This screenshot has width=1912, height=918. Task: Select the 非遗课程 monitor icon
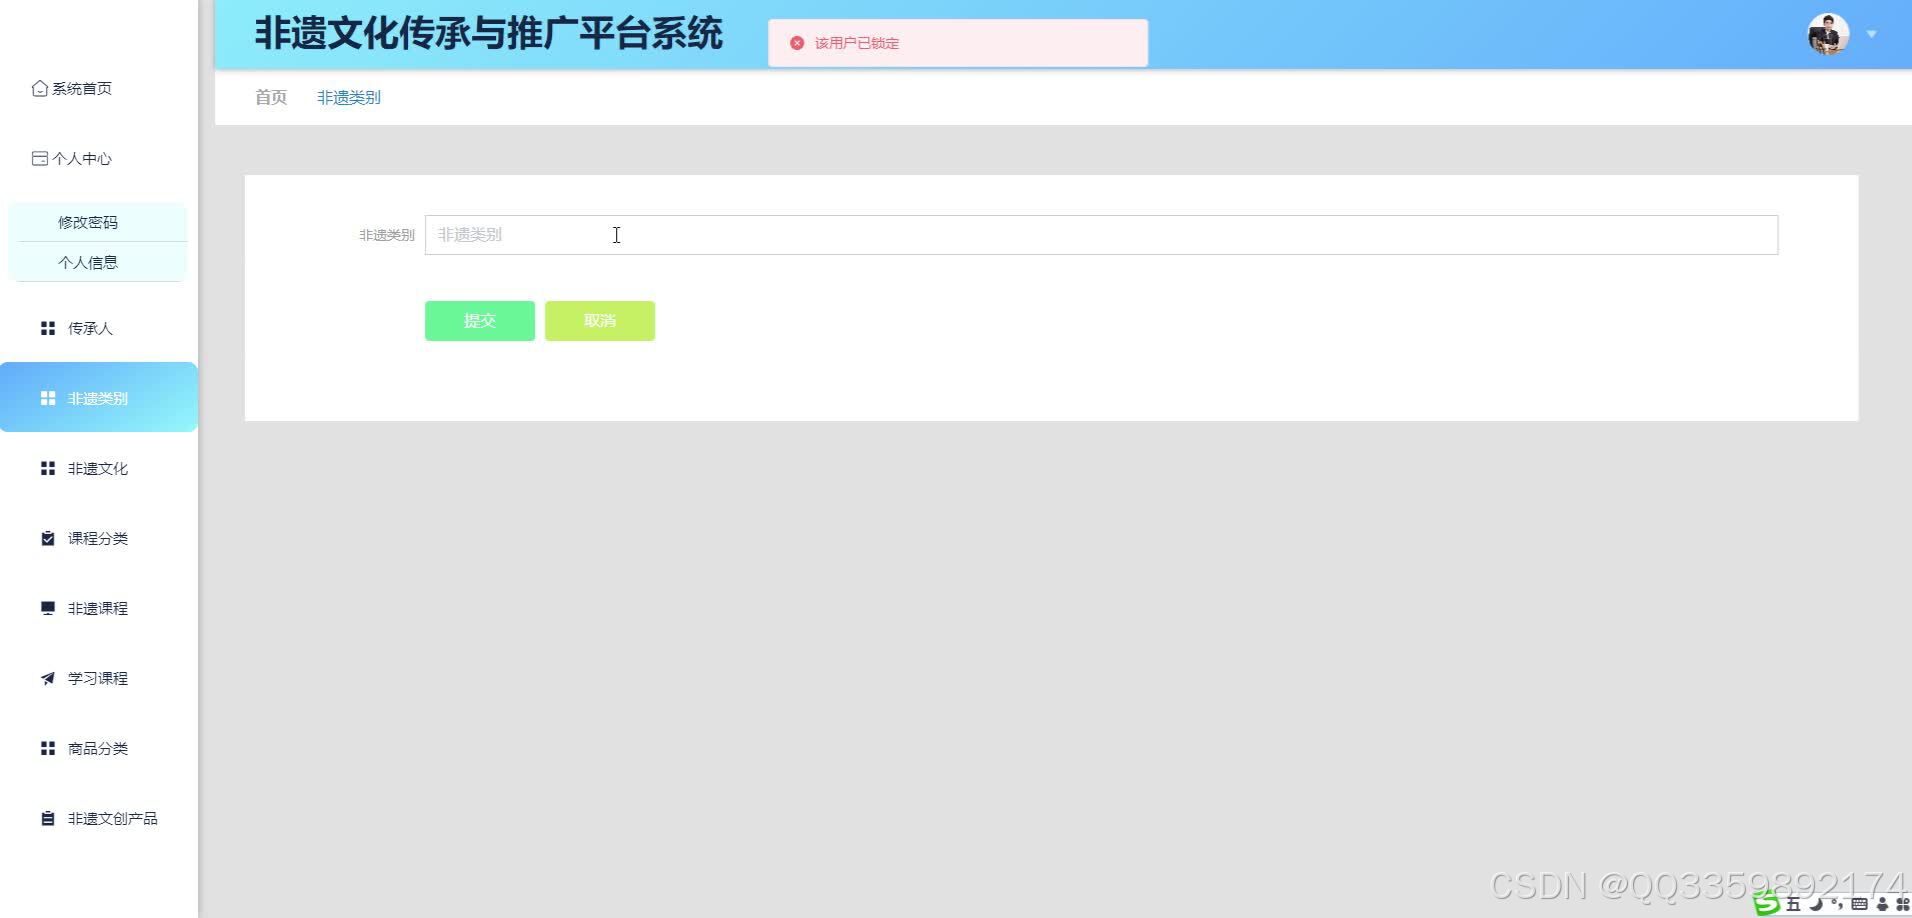click(47, 607)
